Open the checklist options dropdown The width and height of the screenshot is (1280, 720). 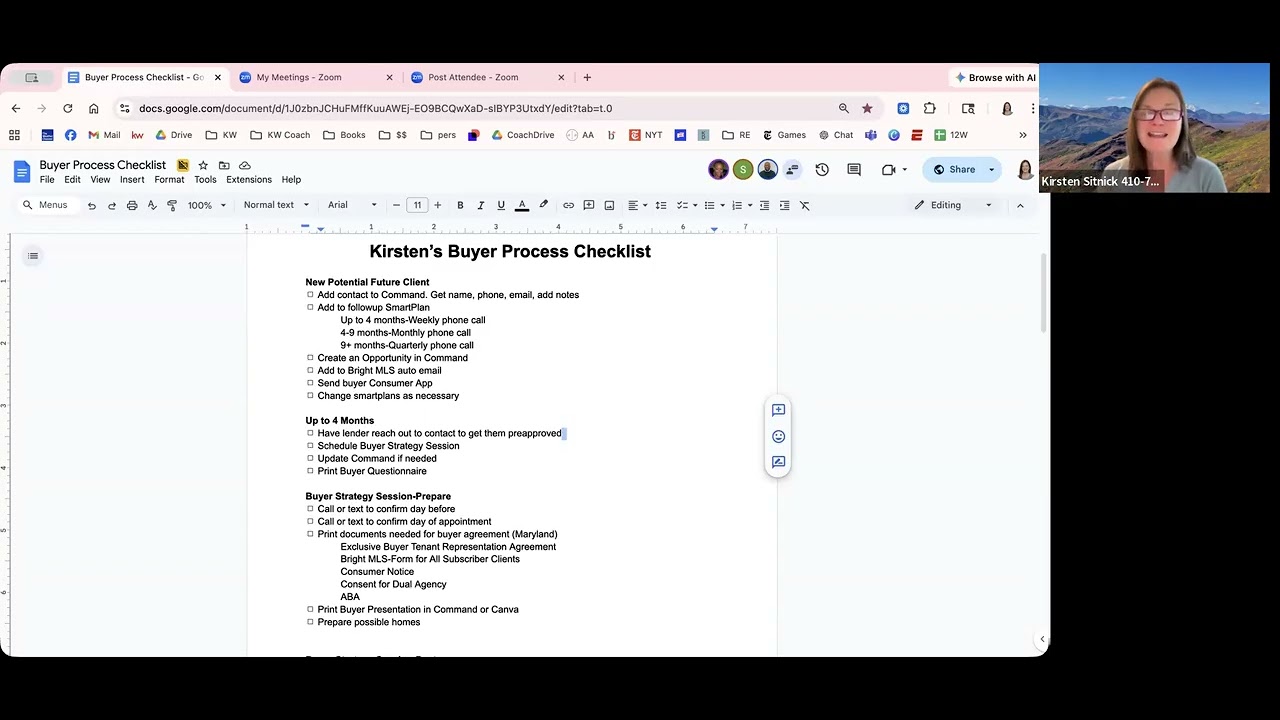coord(686,205)
